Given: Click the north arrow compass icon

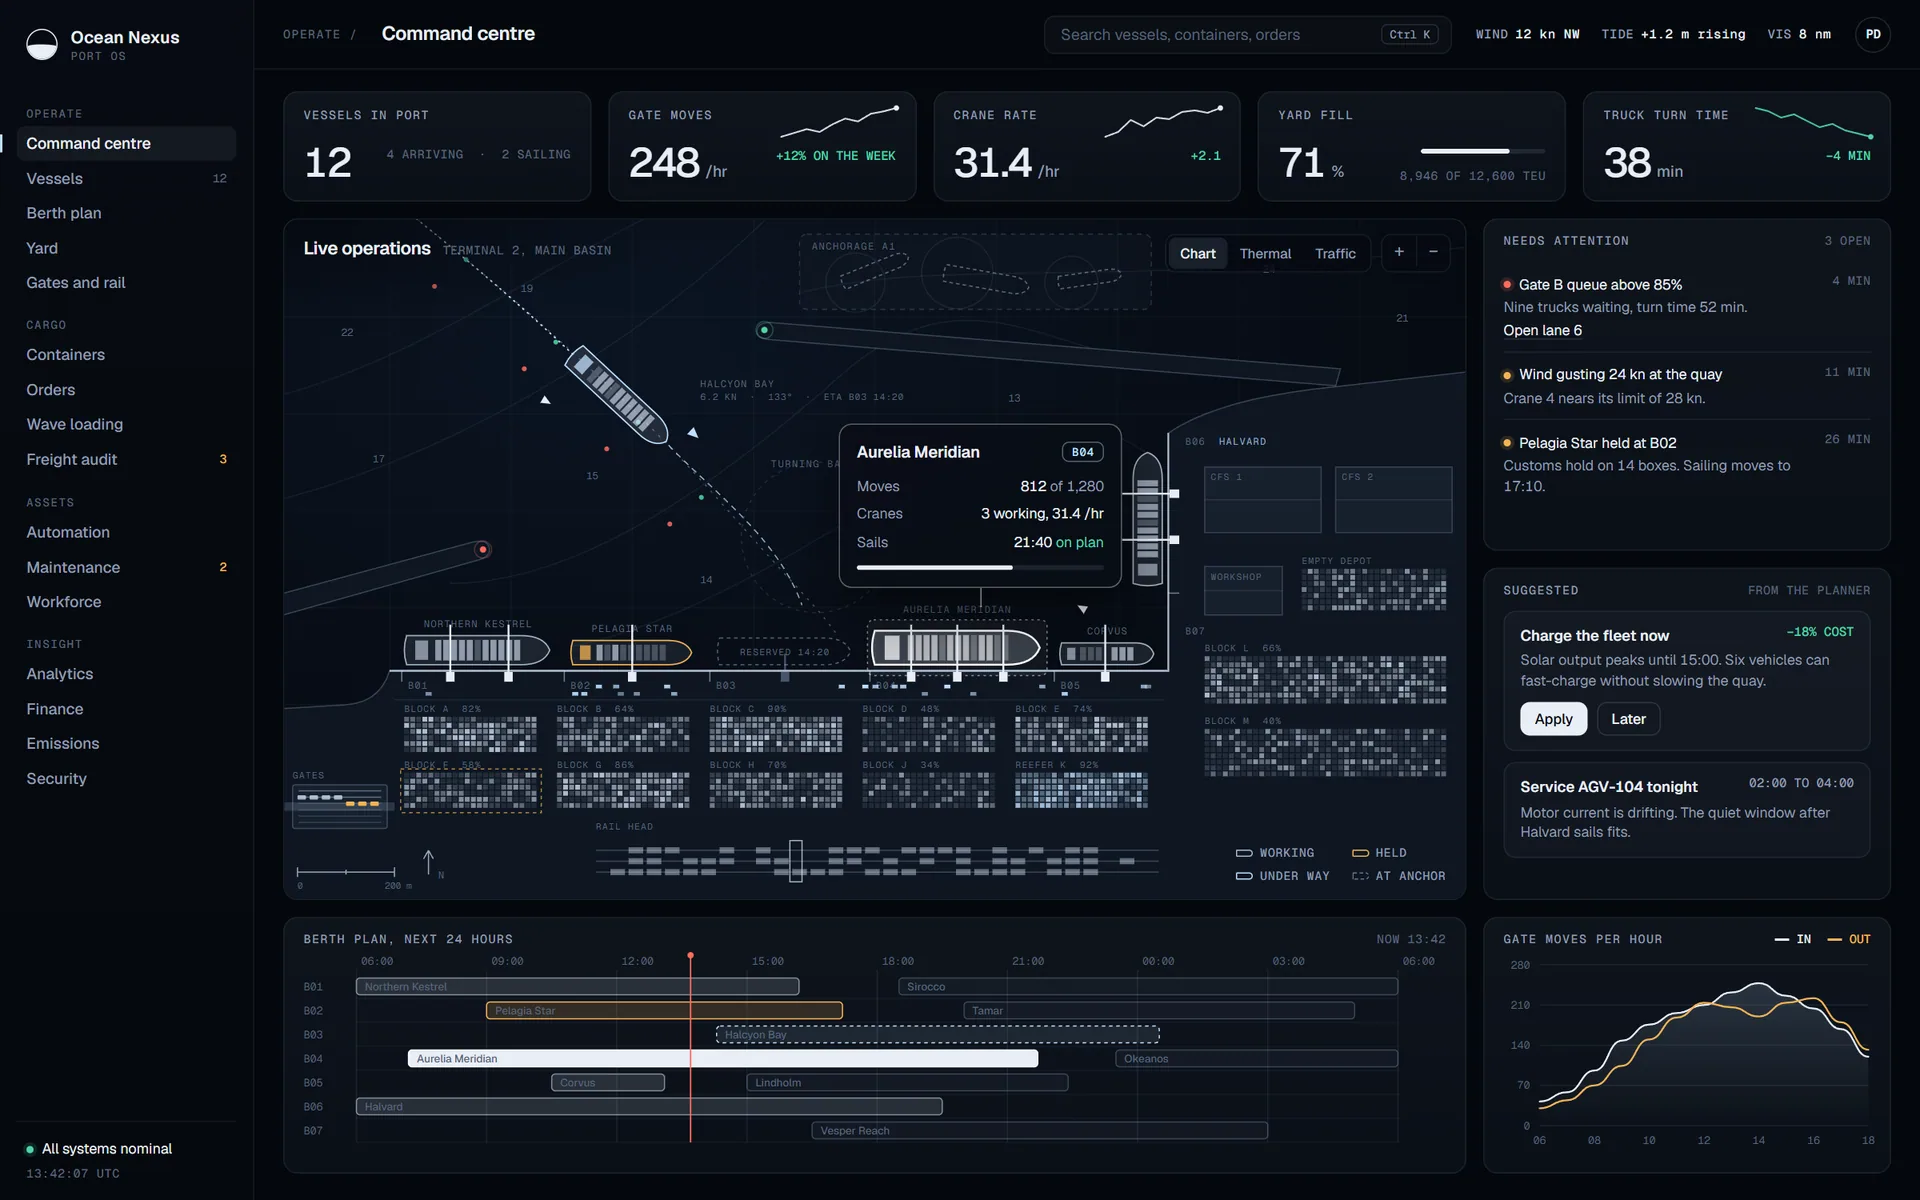Looking at the screenshot, I should click(428, 862).
